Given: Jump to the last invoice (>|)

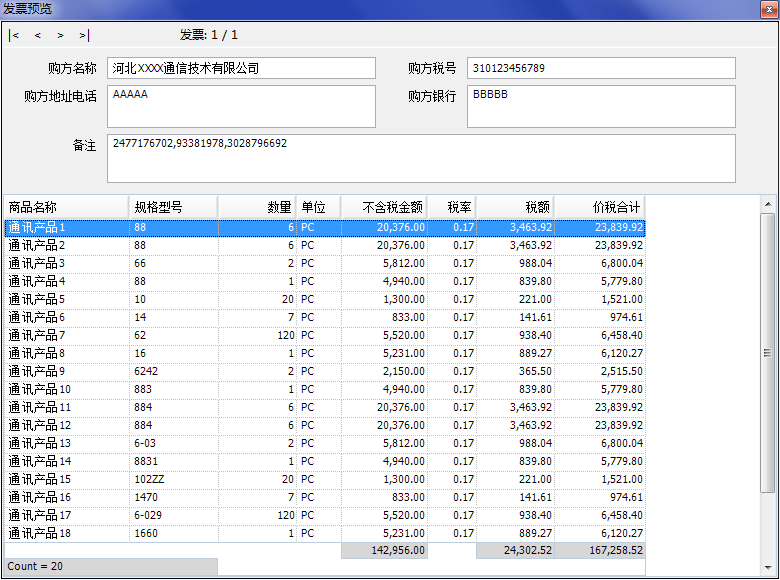Looking at the screenshot, I should pyautogui.click(x=84, y=35).
